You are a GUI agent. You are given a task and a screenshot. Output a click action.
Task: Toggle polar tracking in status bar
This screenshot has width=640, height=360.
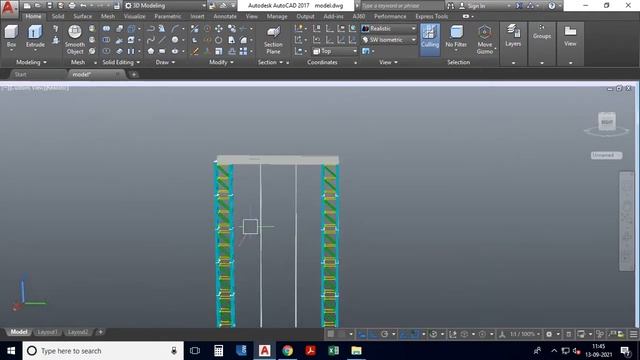pos(384,334)
